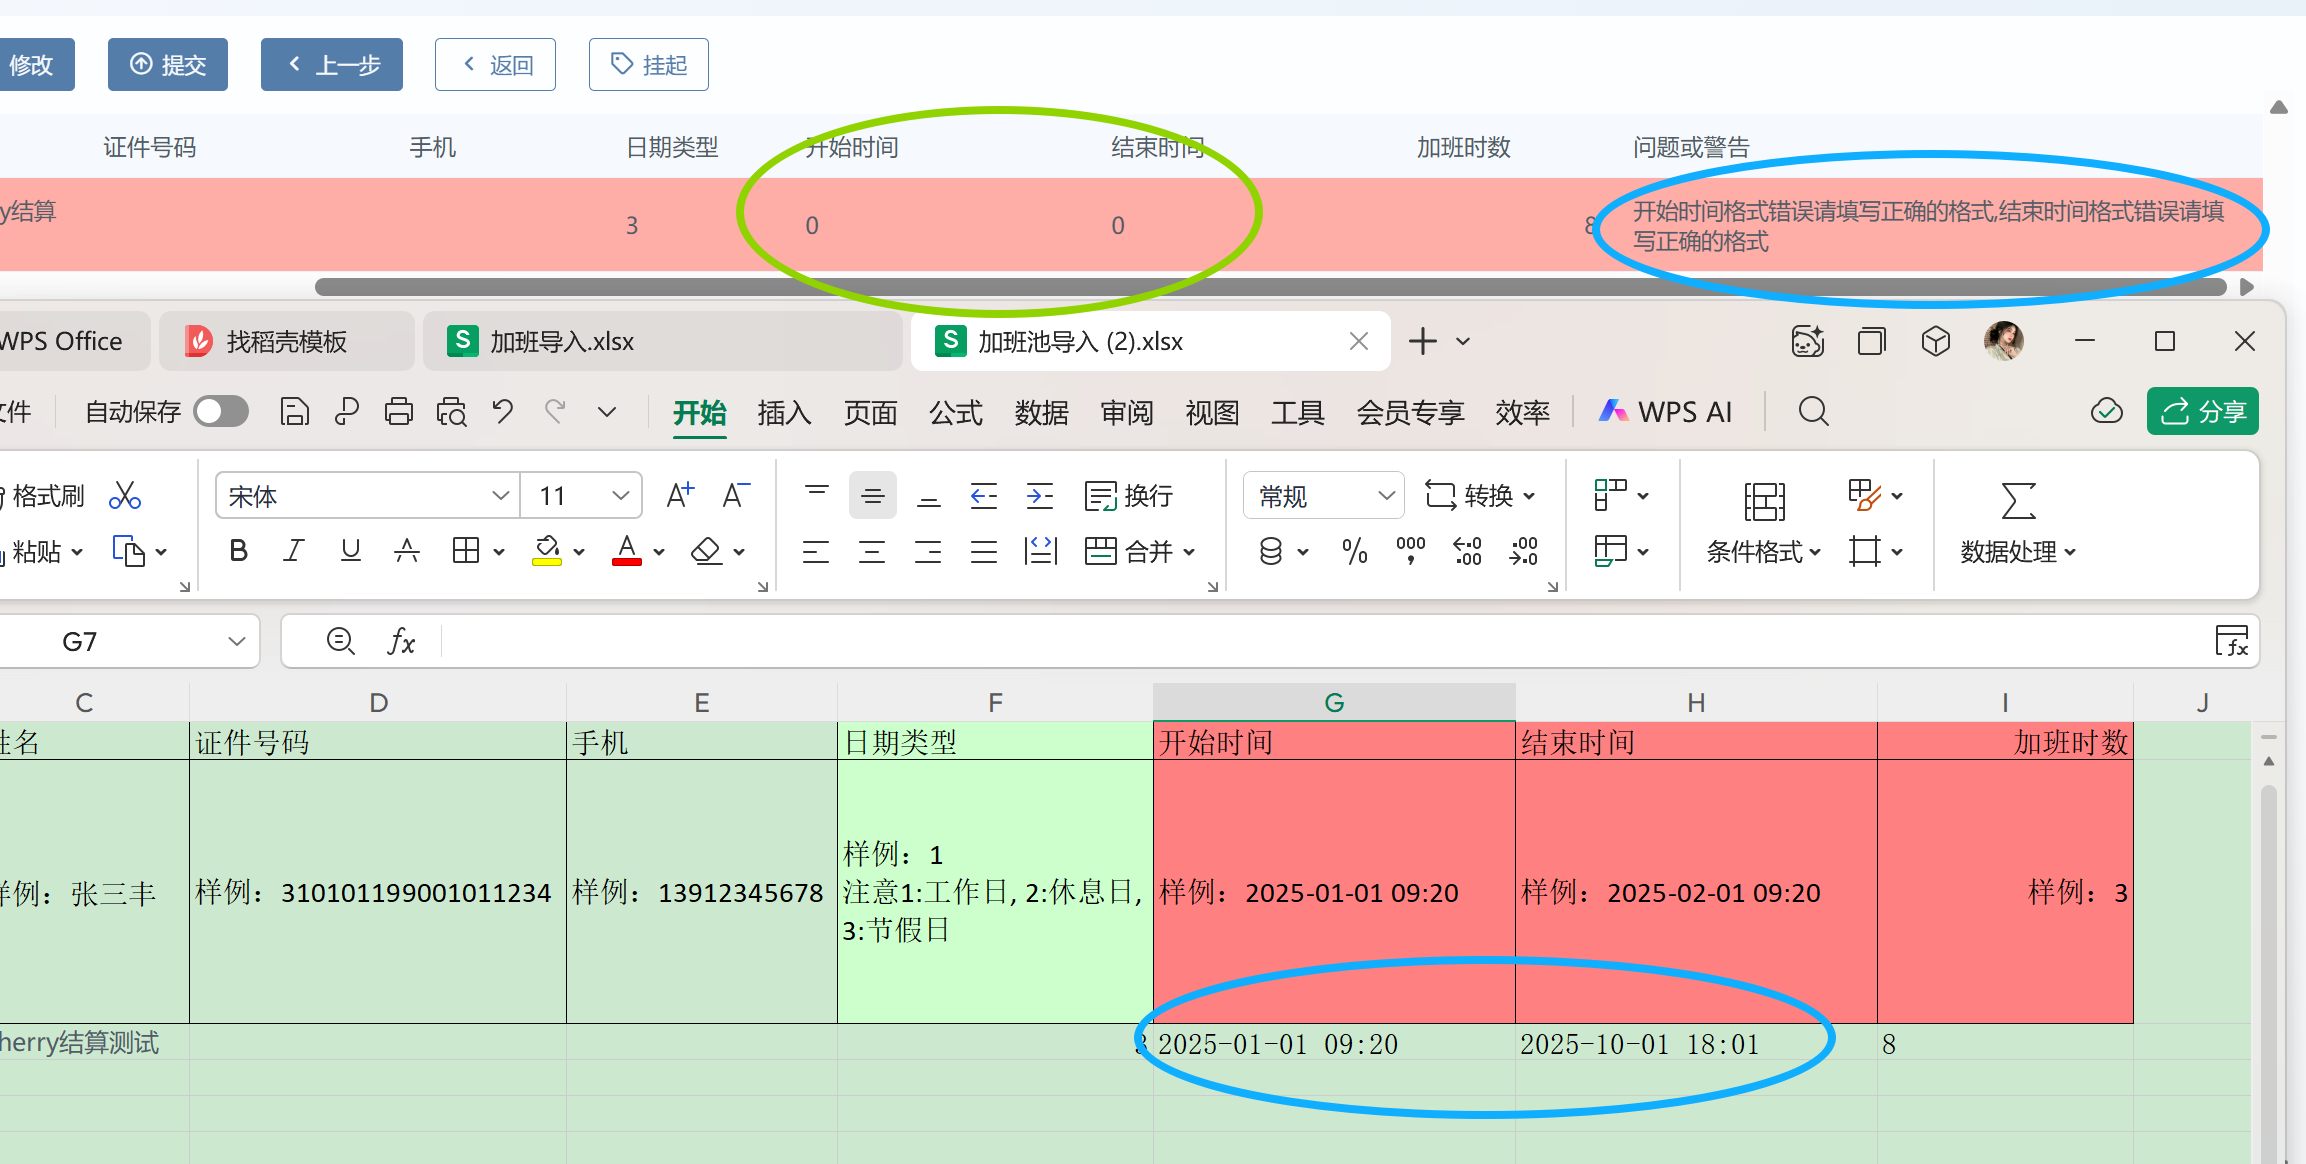Click the percent style icon

click(x=1354, y=551)
